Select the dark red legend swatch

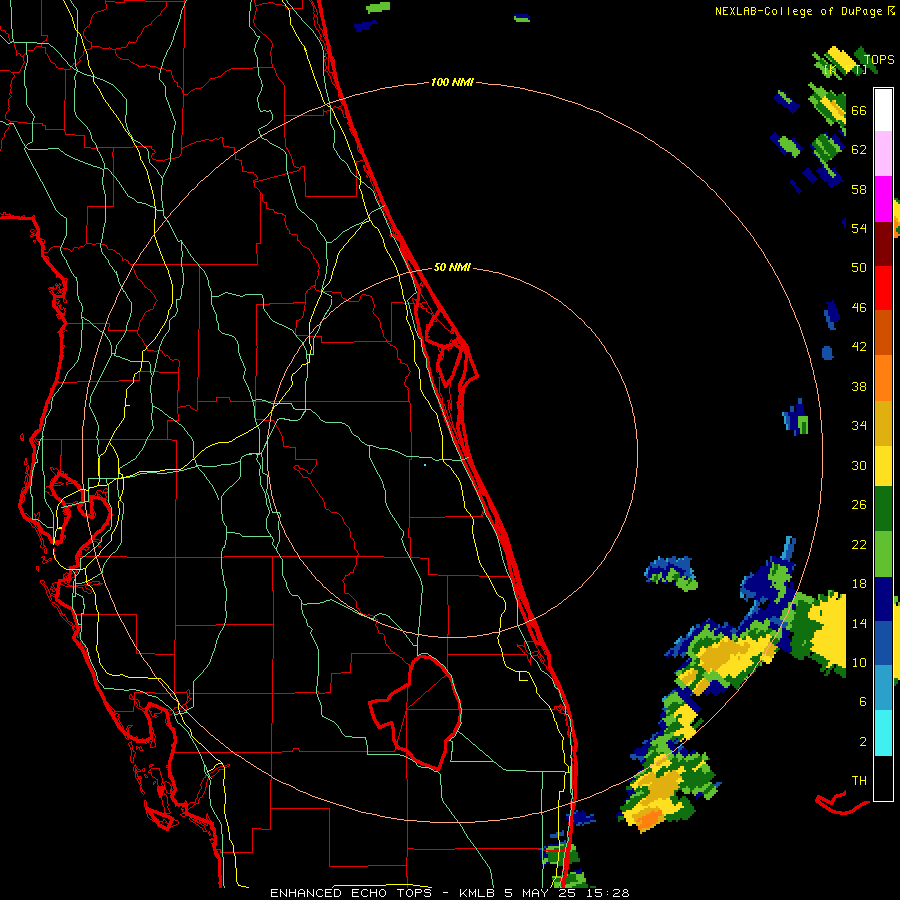883,244
